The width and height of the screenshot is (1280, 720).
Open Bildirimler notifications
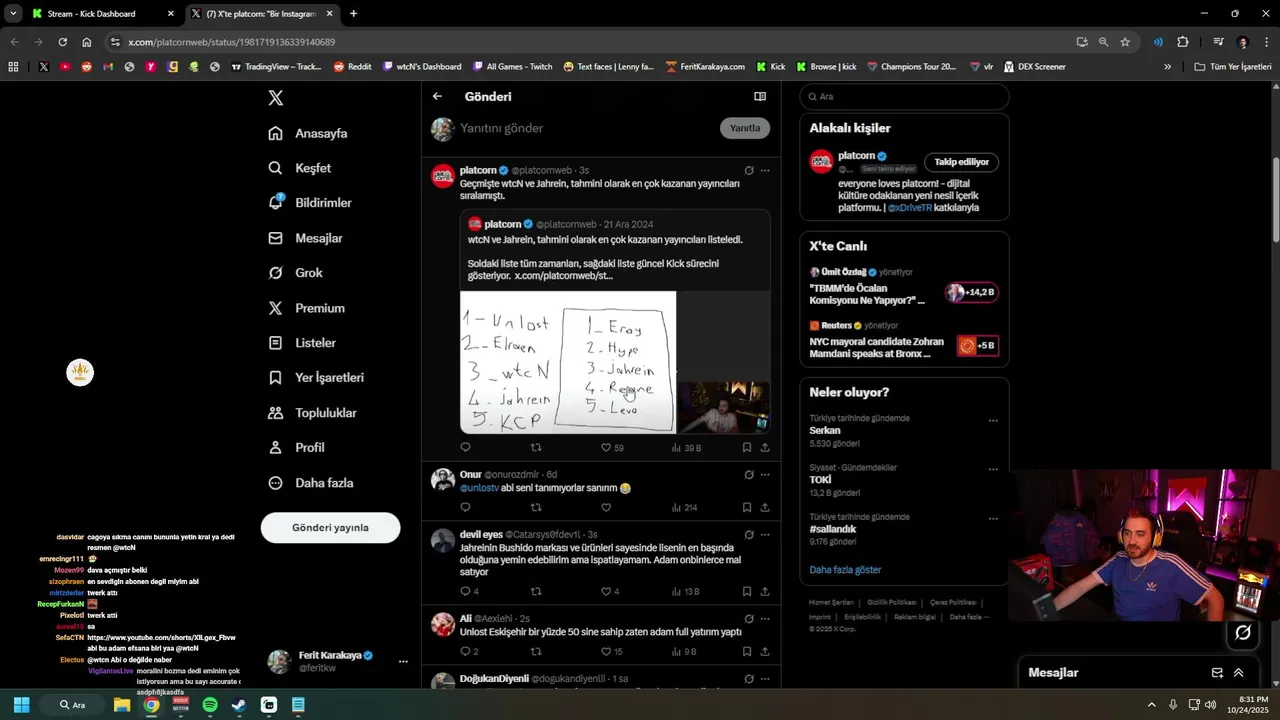[310, 203]
